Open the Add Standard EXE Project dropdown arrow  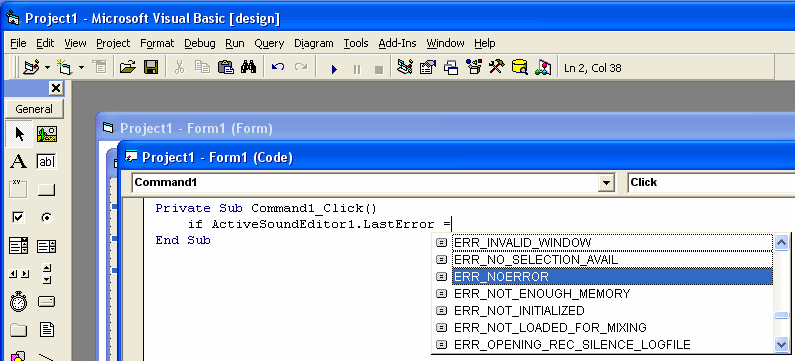coord(47,67)
